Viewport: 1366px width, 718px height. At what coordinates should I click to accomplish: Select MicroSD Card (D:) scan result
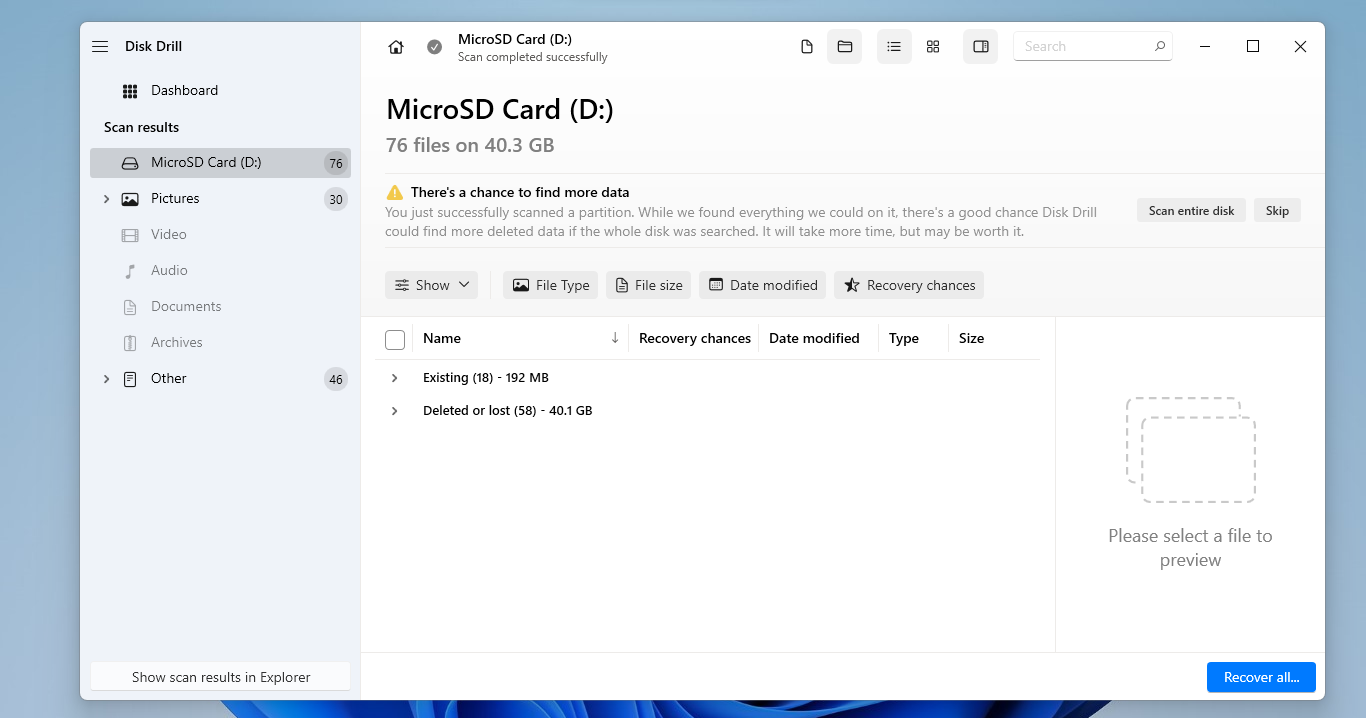(220, 163)
